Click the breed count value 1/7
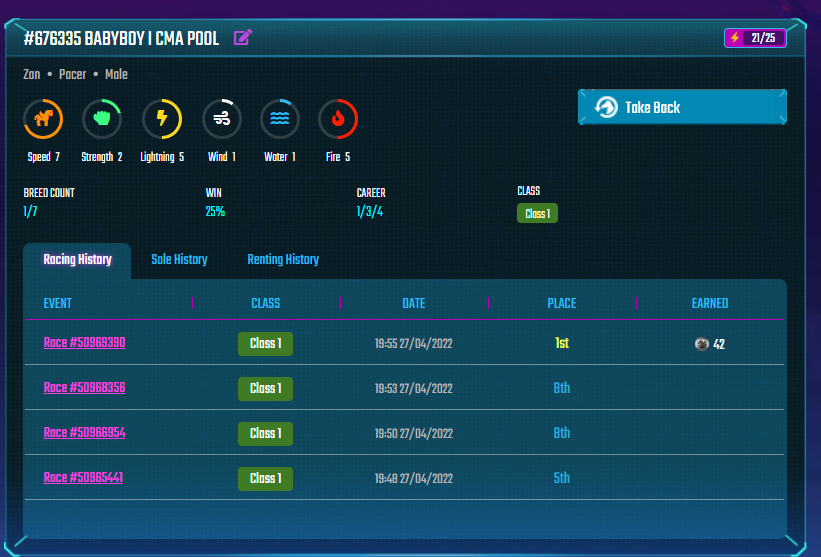The width and height of the screenshot is (821, 557). coord(30,212)
